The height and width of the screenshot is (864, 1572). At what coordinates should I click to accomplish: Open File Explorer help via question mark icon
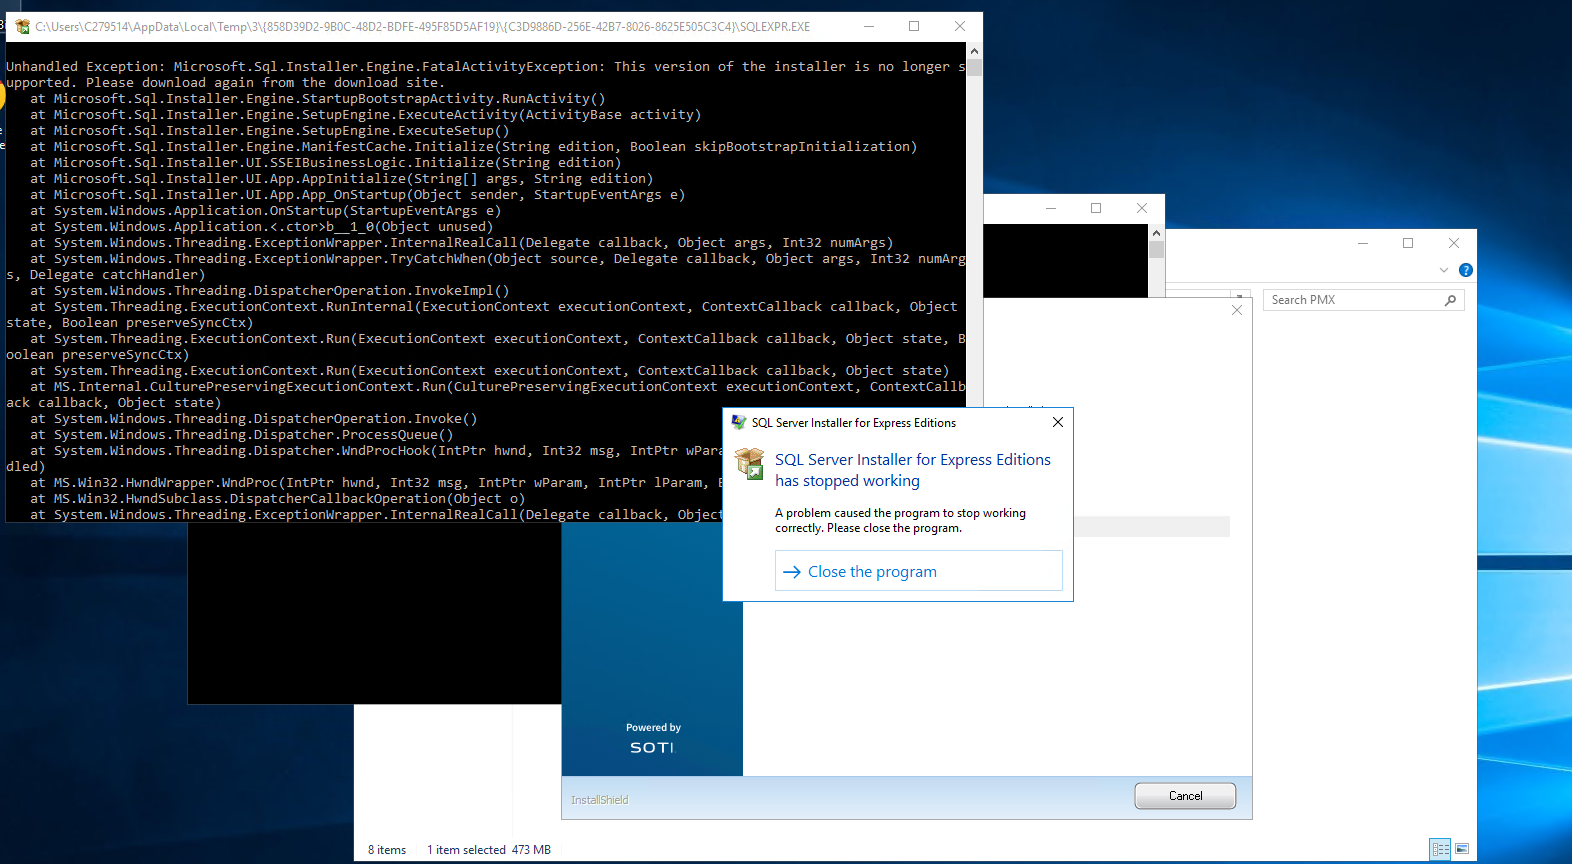tap(1465, 270)
